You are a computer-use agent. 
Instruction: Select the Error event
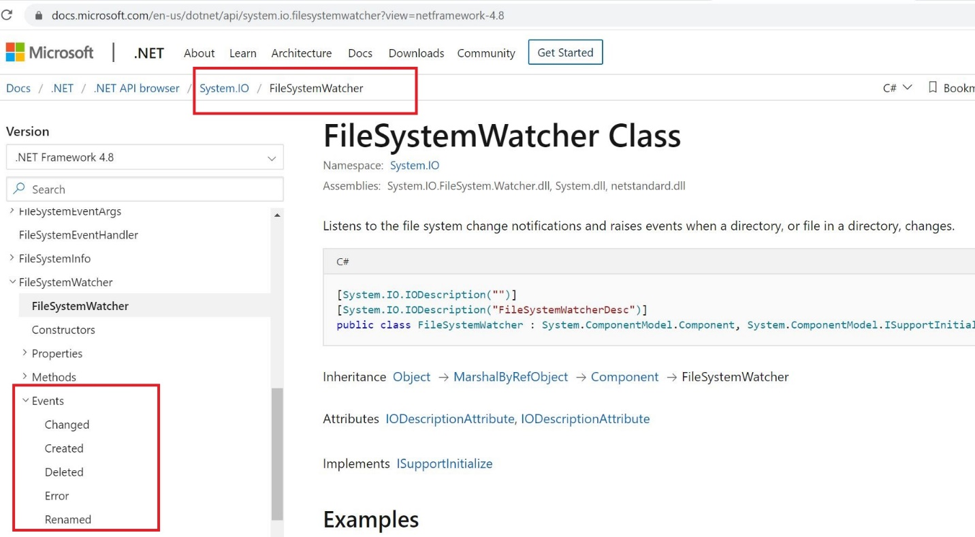(x=57, y=495)
